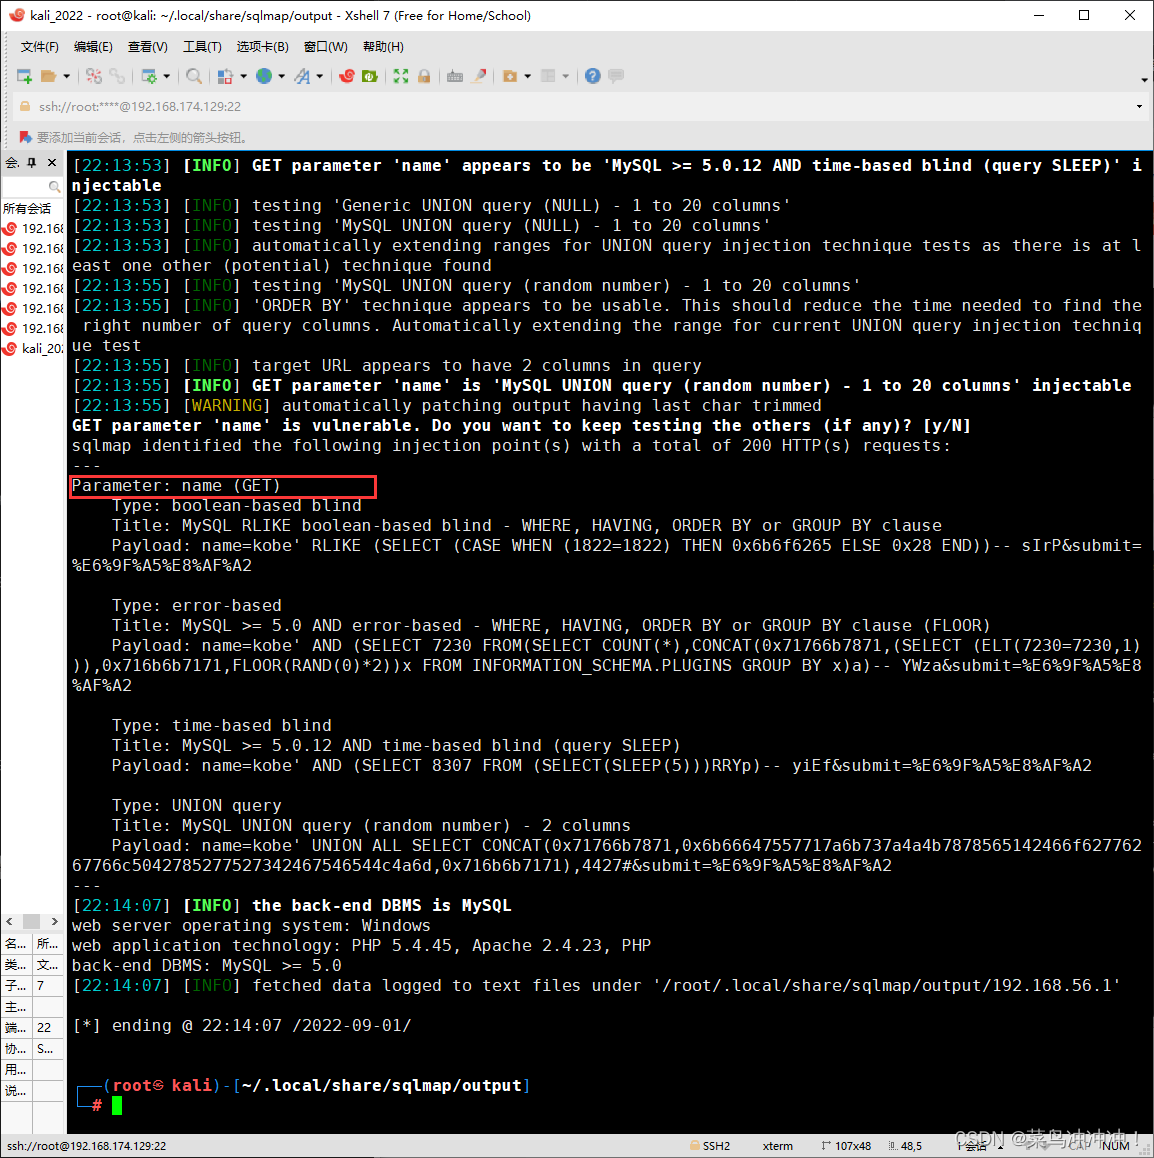Expand the Open session folder dropdown arrow
Image resolution: width=1154 pixels, height=1158 pixels.
[x=66, y=76]
